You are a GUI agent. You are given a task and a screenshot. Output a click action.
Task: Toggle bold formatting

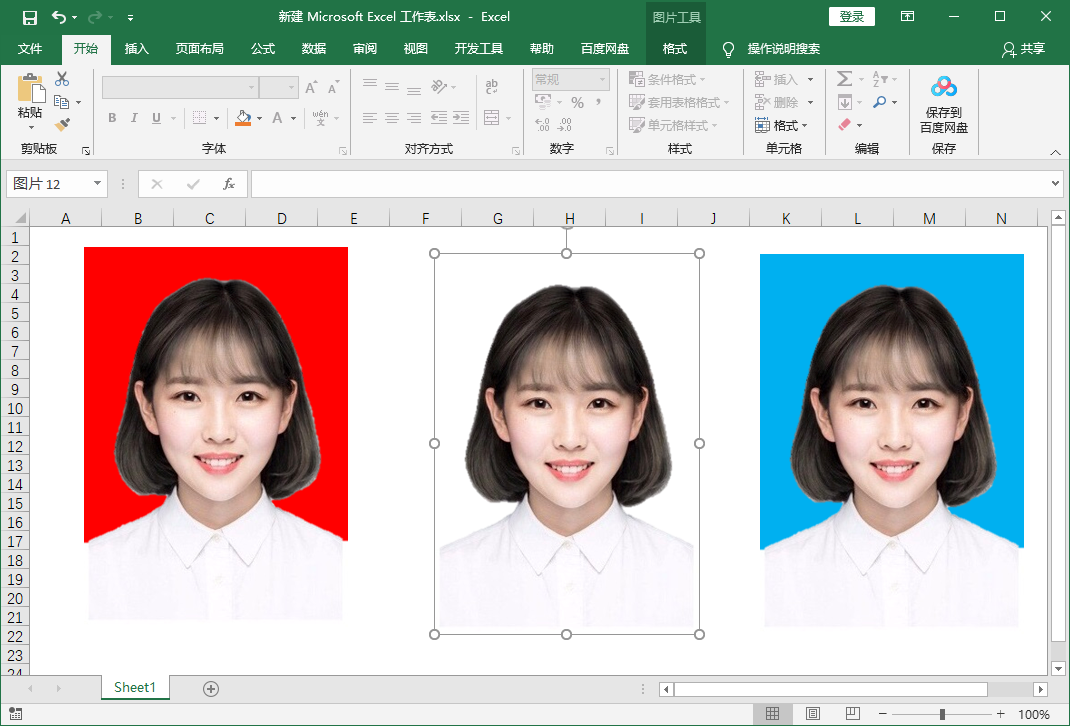click(111, 117)
